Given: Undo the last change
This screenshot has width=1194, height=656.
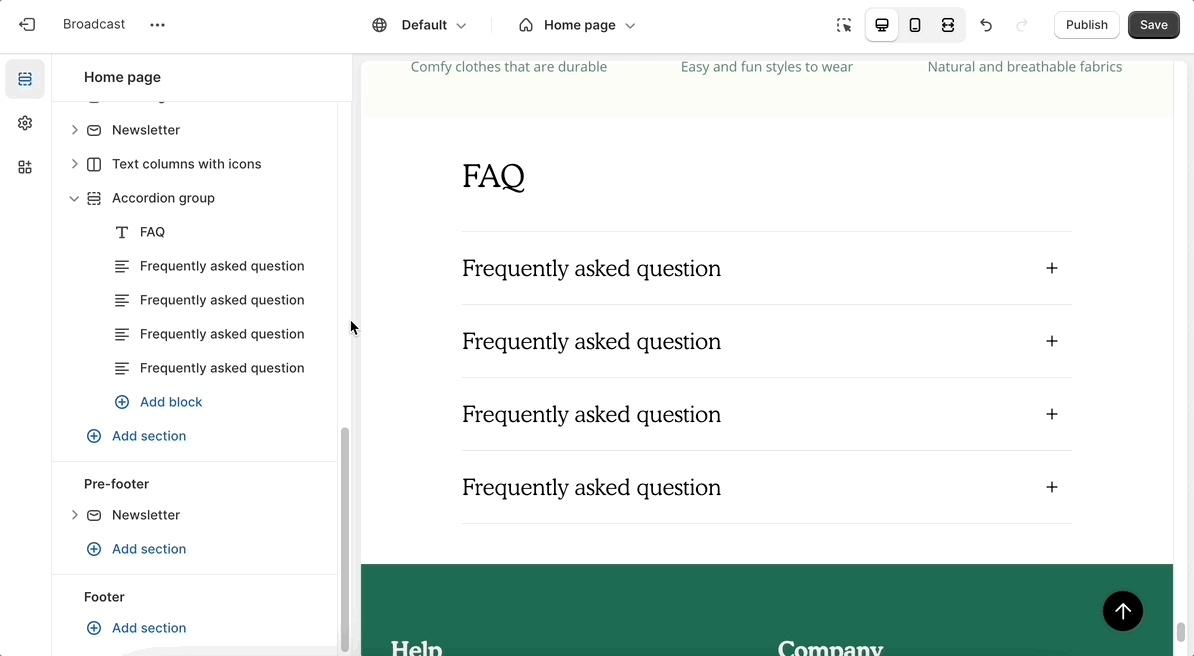Looking at the screenshot, I should (x=986, y=25).
